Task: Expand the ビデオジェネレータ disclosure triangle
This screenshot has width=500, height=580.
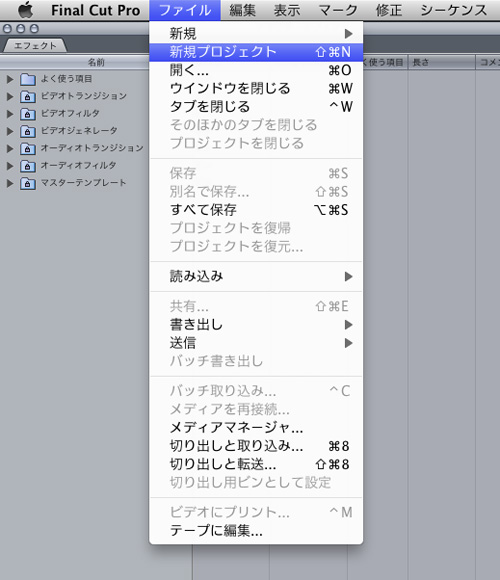Action: pos(10,131)
